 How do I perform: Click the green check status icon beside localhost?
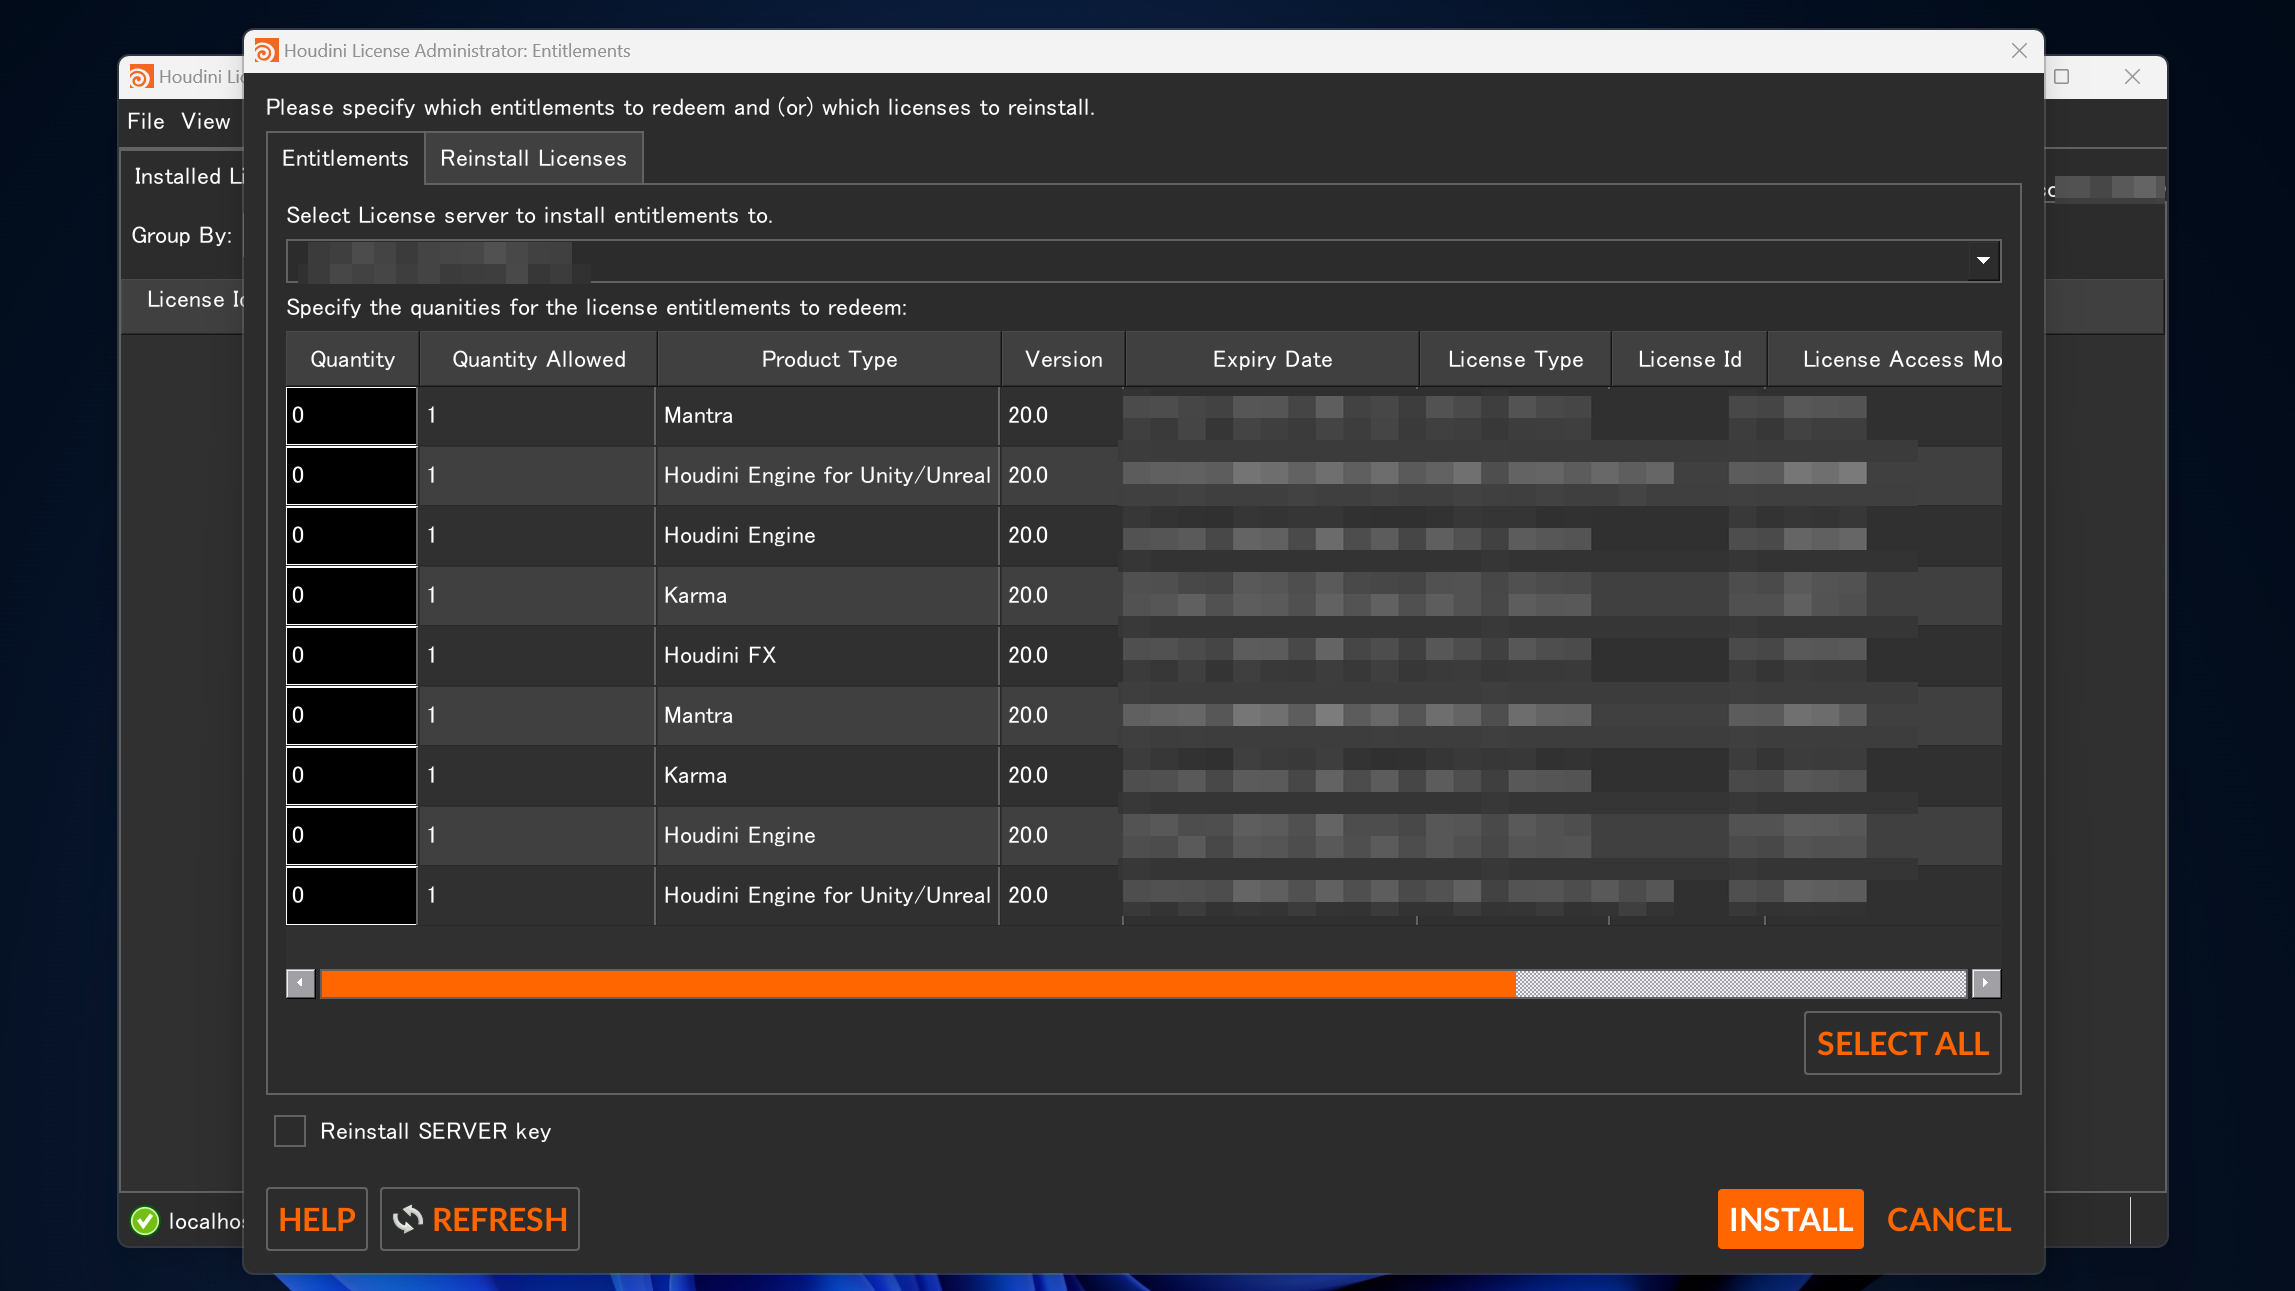pyautogui.click(x=145, y=1221)
